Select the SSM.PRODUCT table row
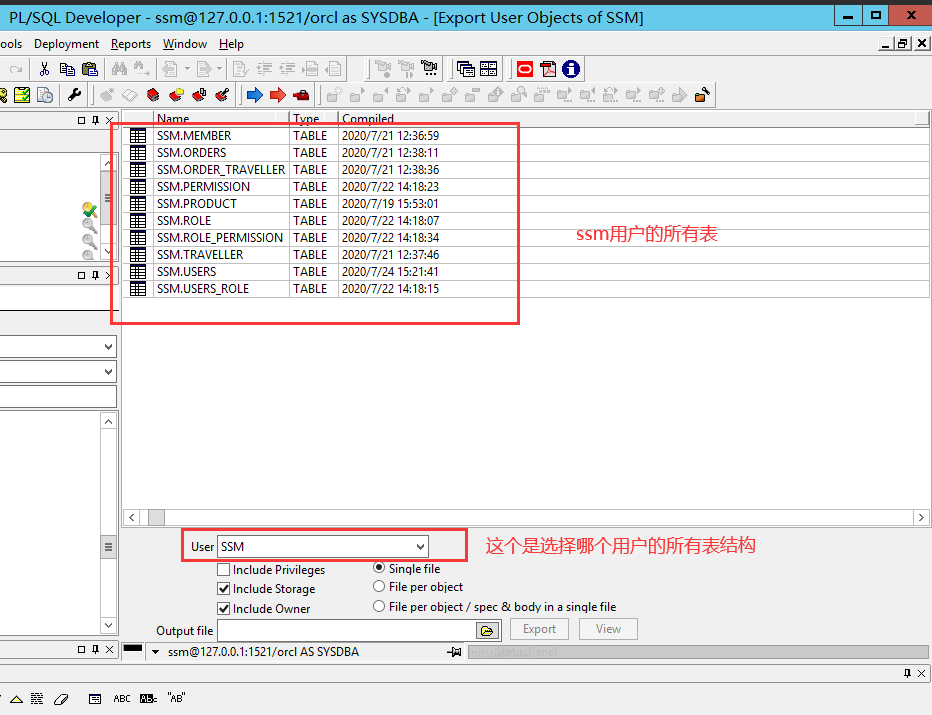 tap(525, 204)
